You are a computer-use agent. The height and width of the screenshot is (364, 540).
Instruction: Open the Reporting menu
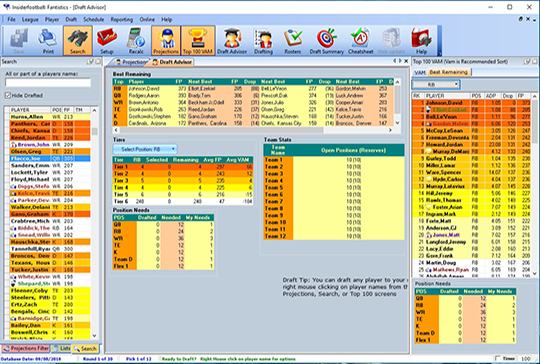[122, 19]
